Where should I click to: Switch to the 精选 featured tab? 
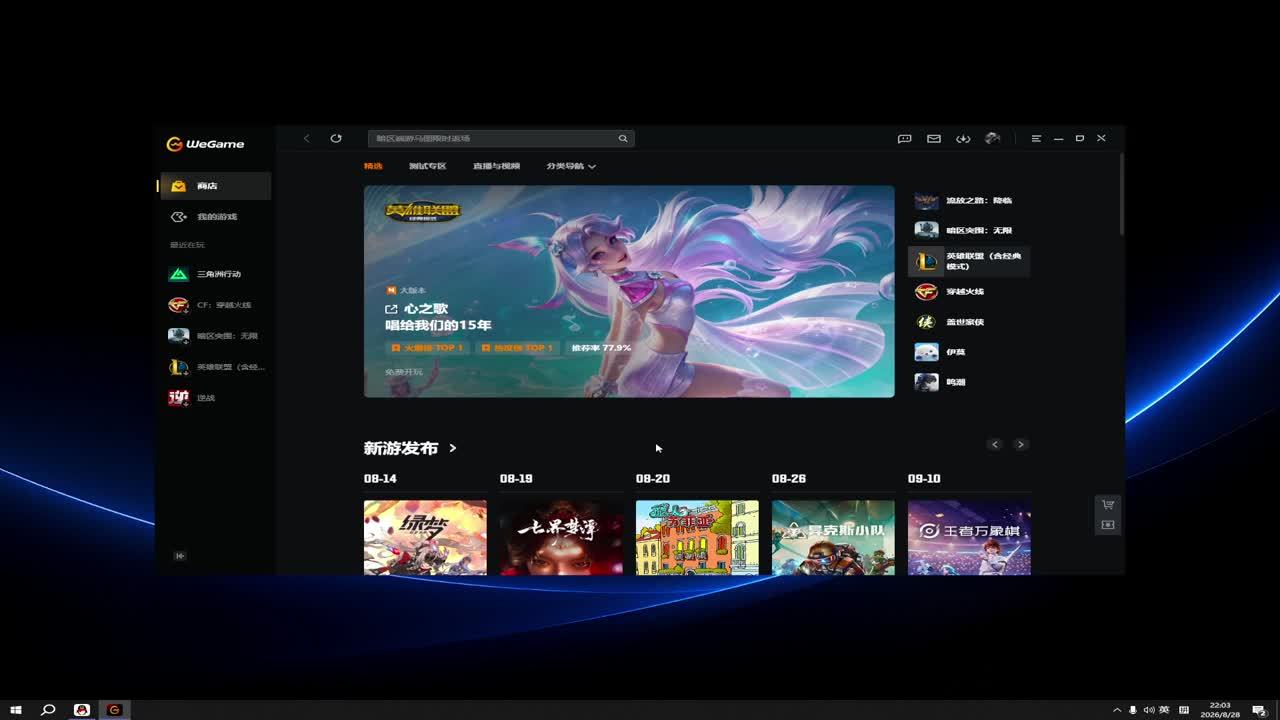[x=373, y=166]
